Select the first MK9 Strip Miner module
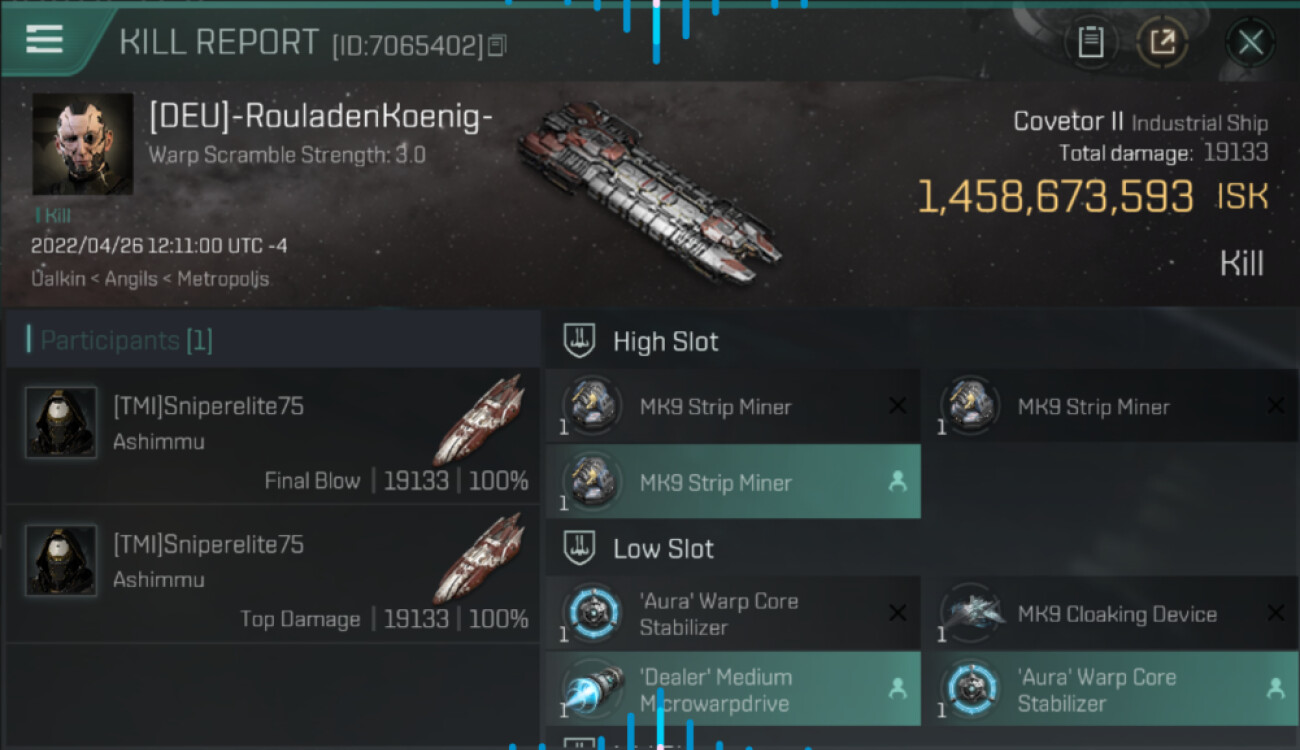 pos(734,406)
